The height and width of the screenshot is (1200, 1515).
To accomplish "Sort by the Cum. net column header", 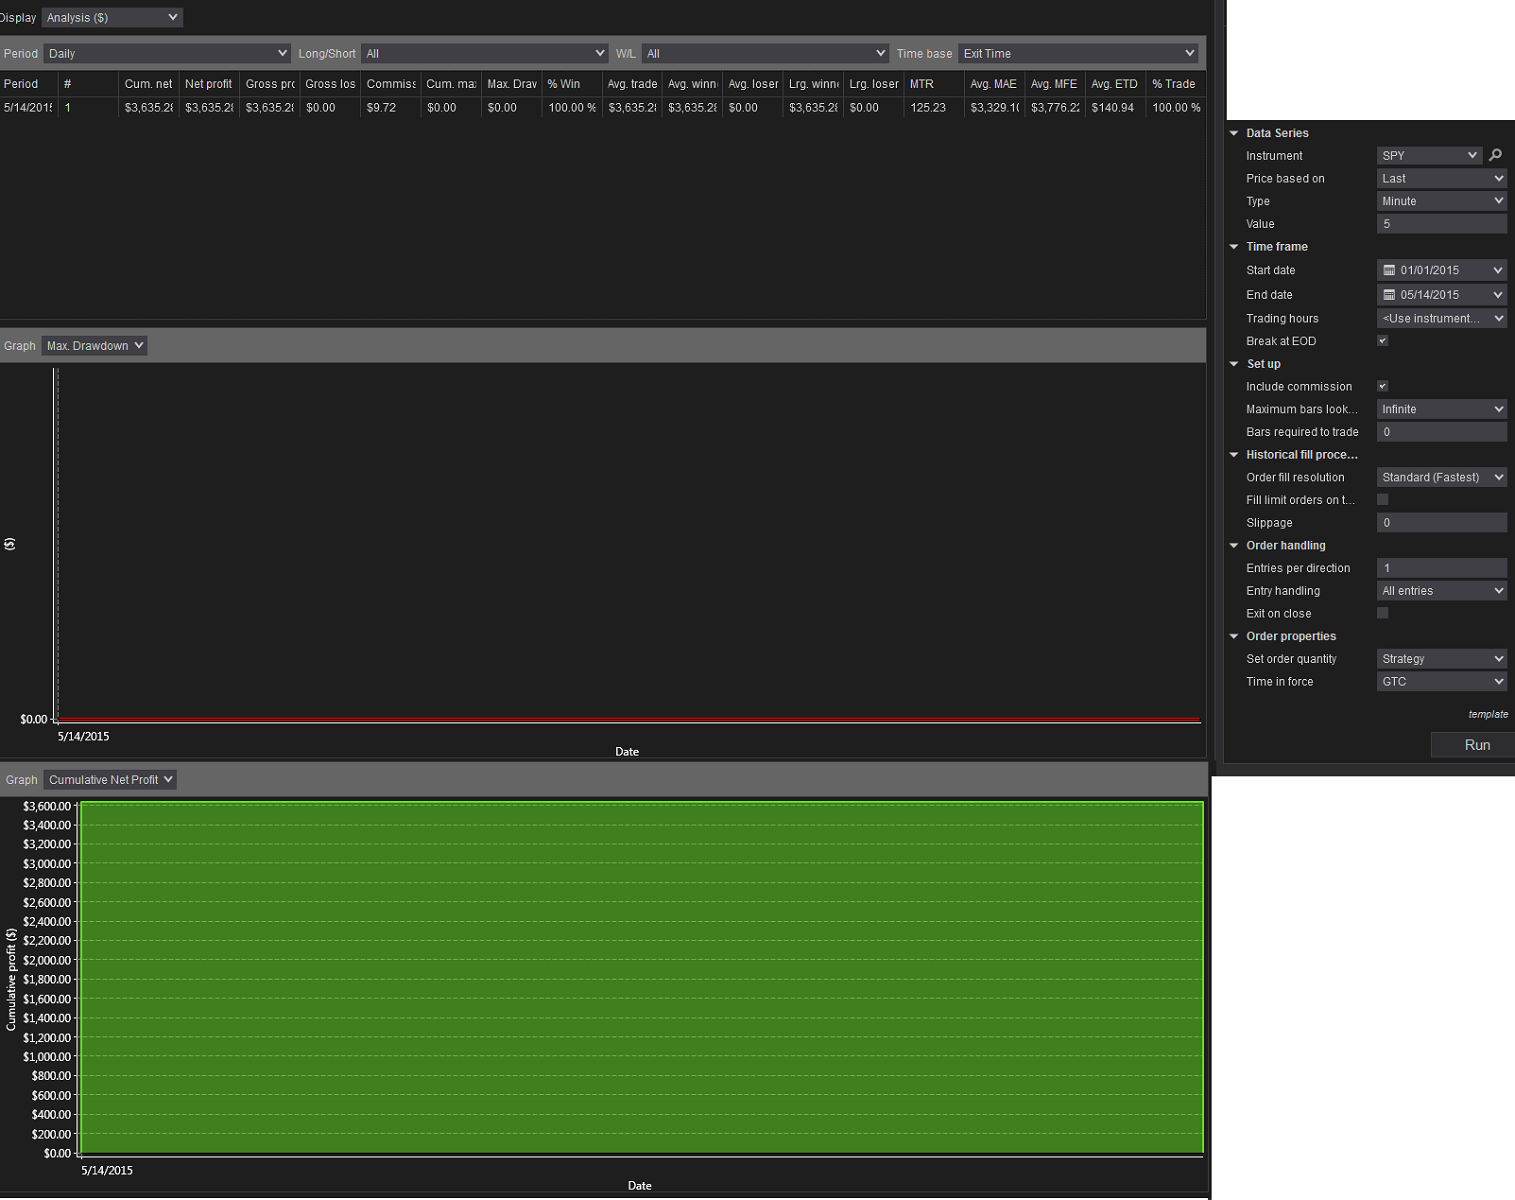I will click(148, 84).
